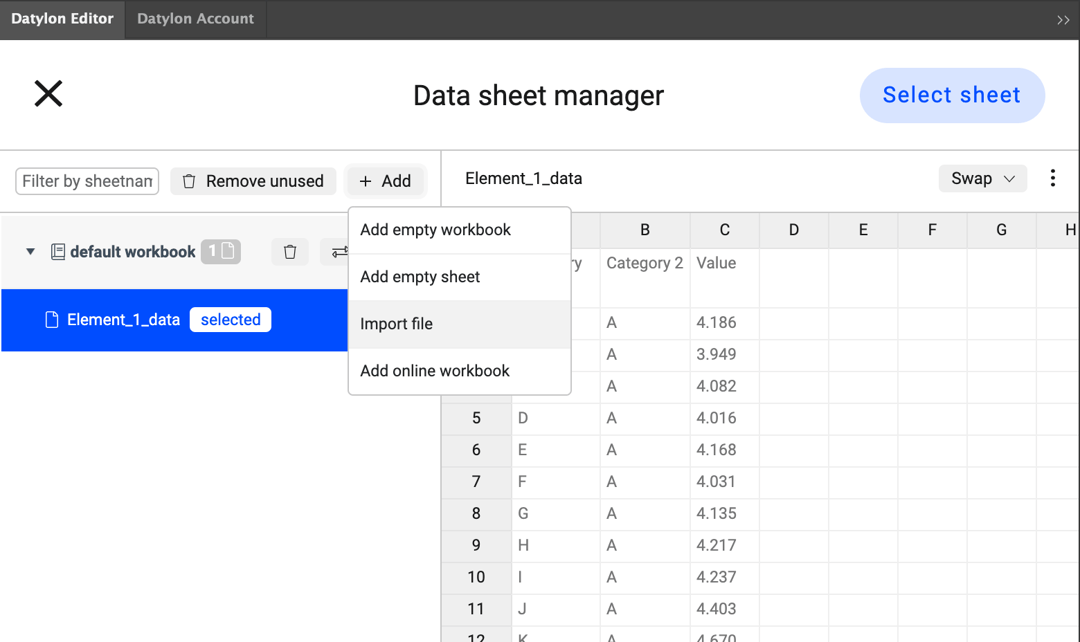Expand the panels with top-right double chevron
The image size is (1080, 642).
click(1062, 20)
